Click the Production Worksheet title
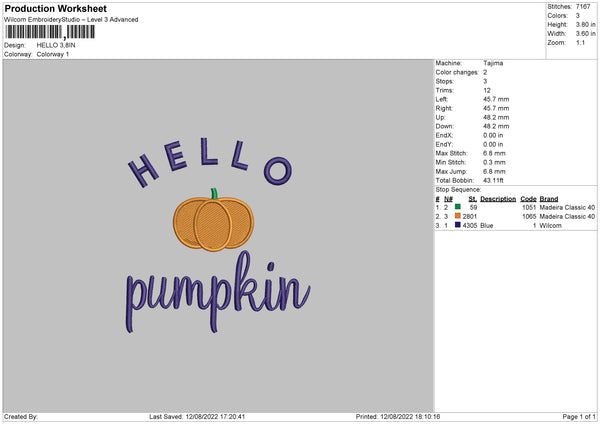This screenshot has height=424, width=600. click(x=55, y=8)
